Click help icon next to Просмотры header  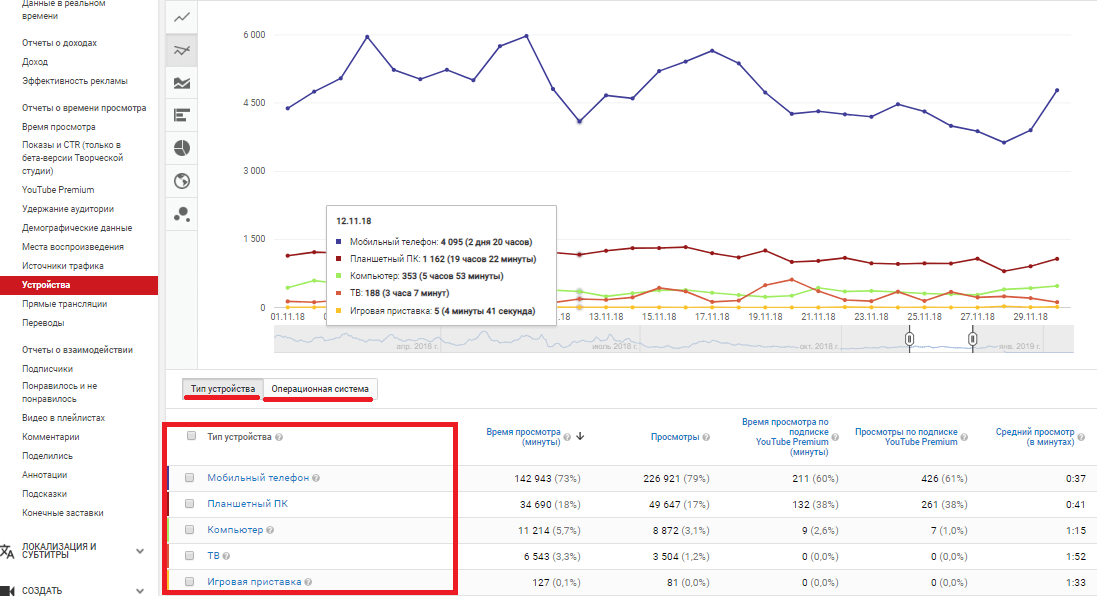708,438
